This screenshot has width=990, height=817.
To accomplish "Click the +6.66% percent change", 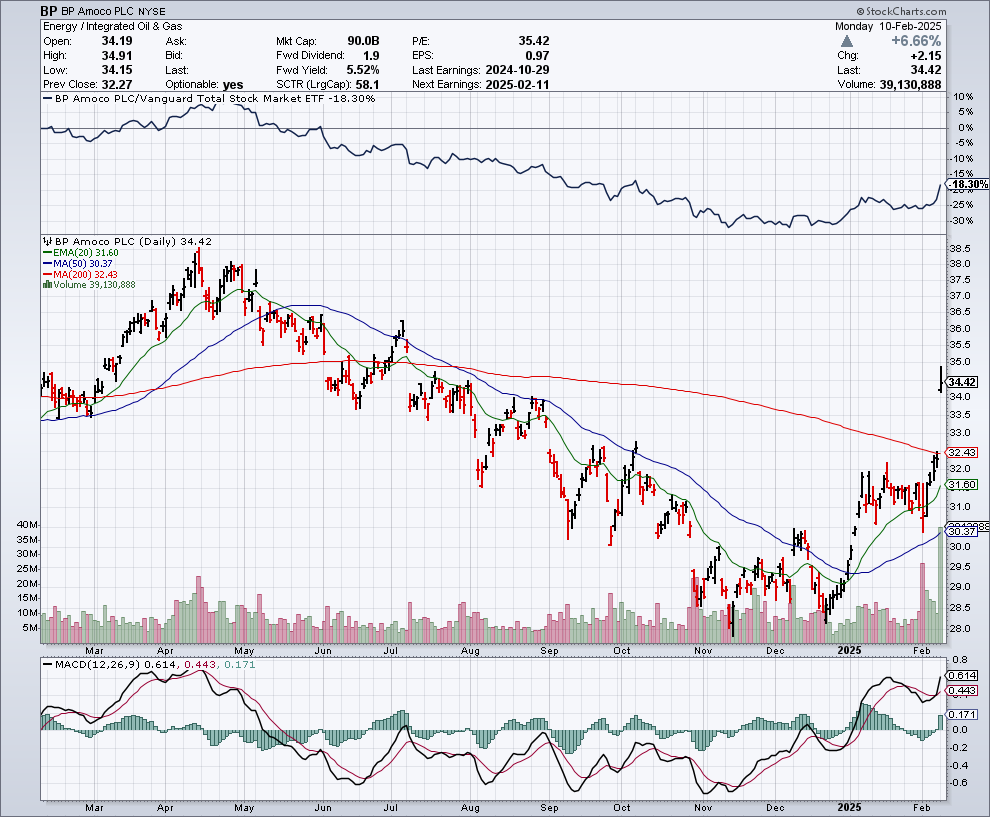I will (916, 41).
